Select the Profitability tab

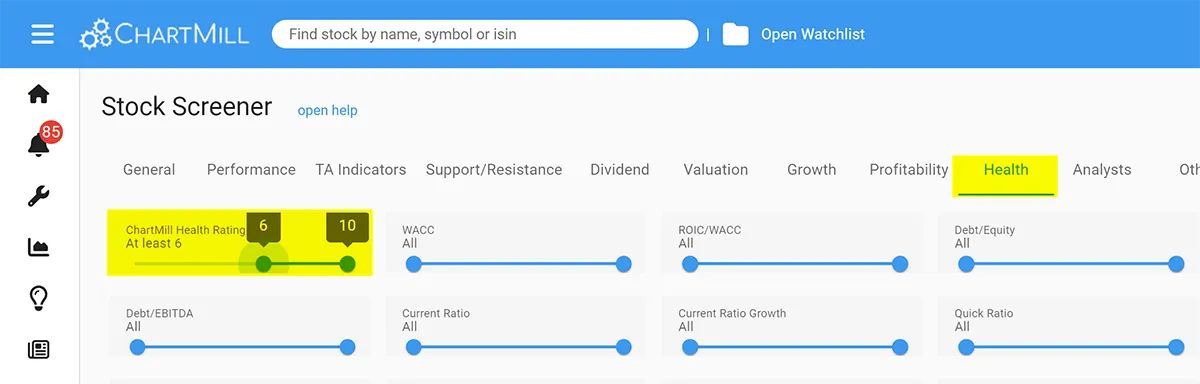909,169
